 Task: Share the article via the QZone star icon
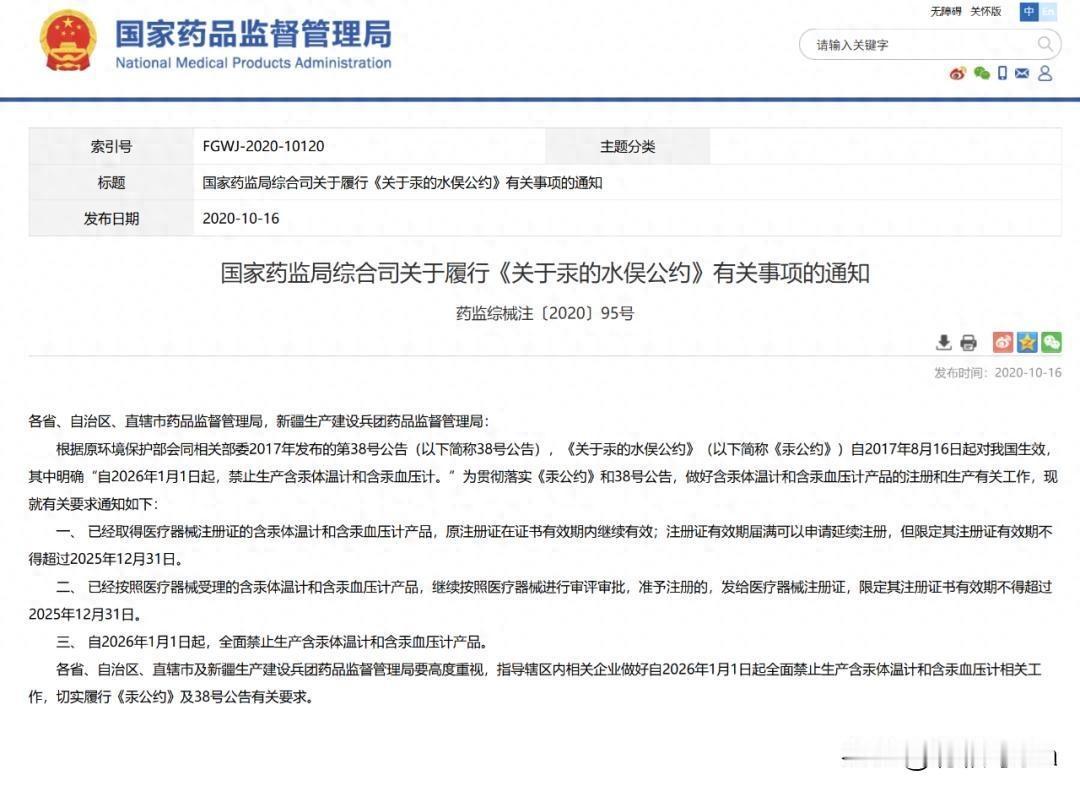point(1027,342)
